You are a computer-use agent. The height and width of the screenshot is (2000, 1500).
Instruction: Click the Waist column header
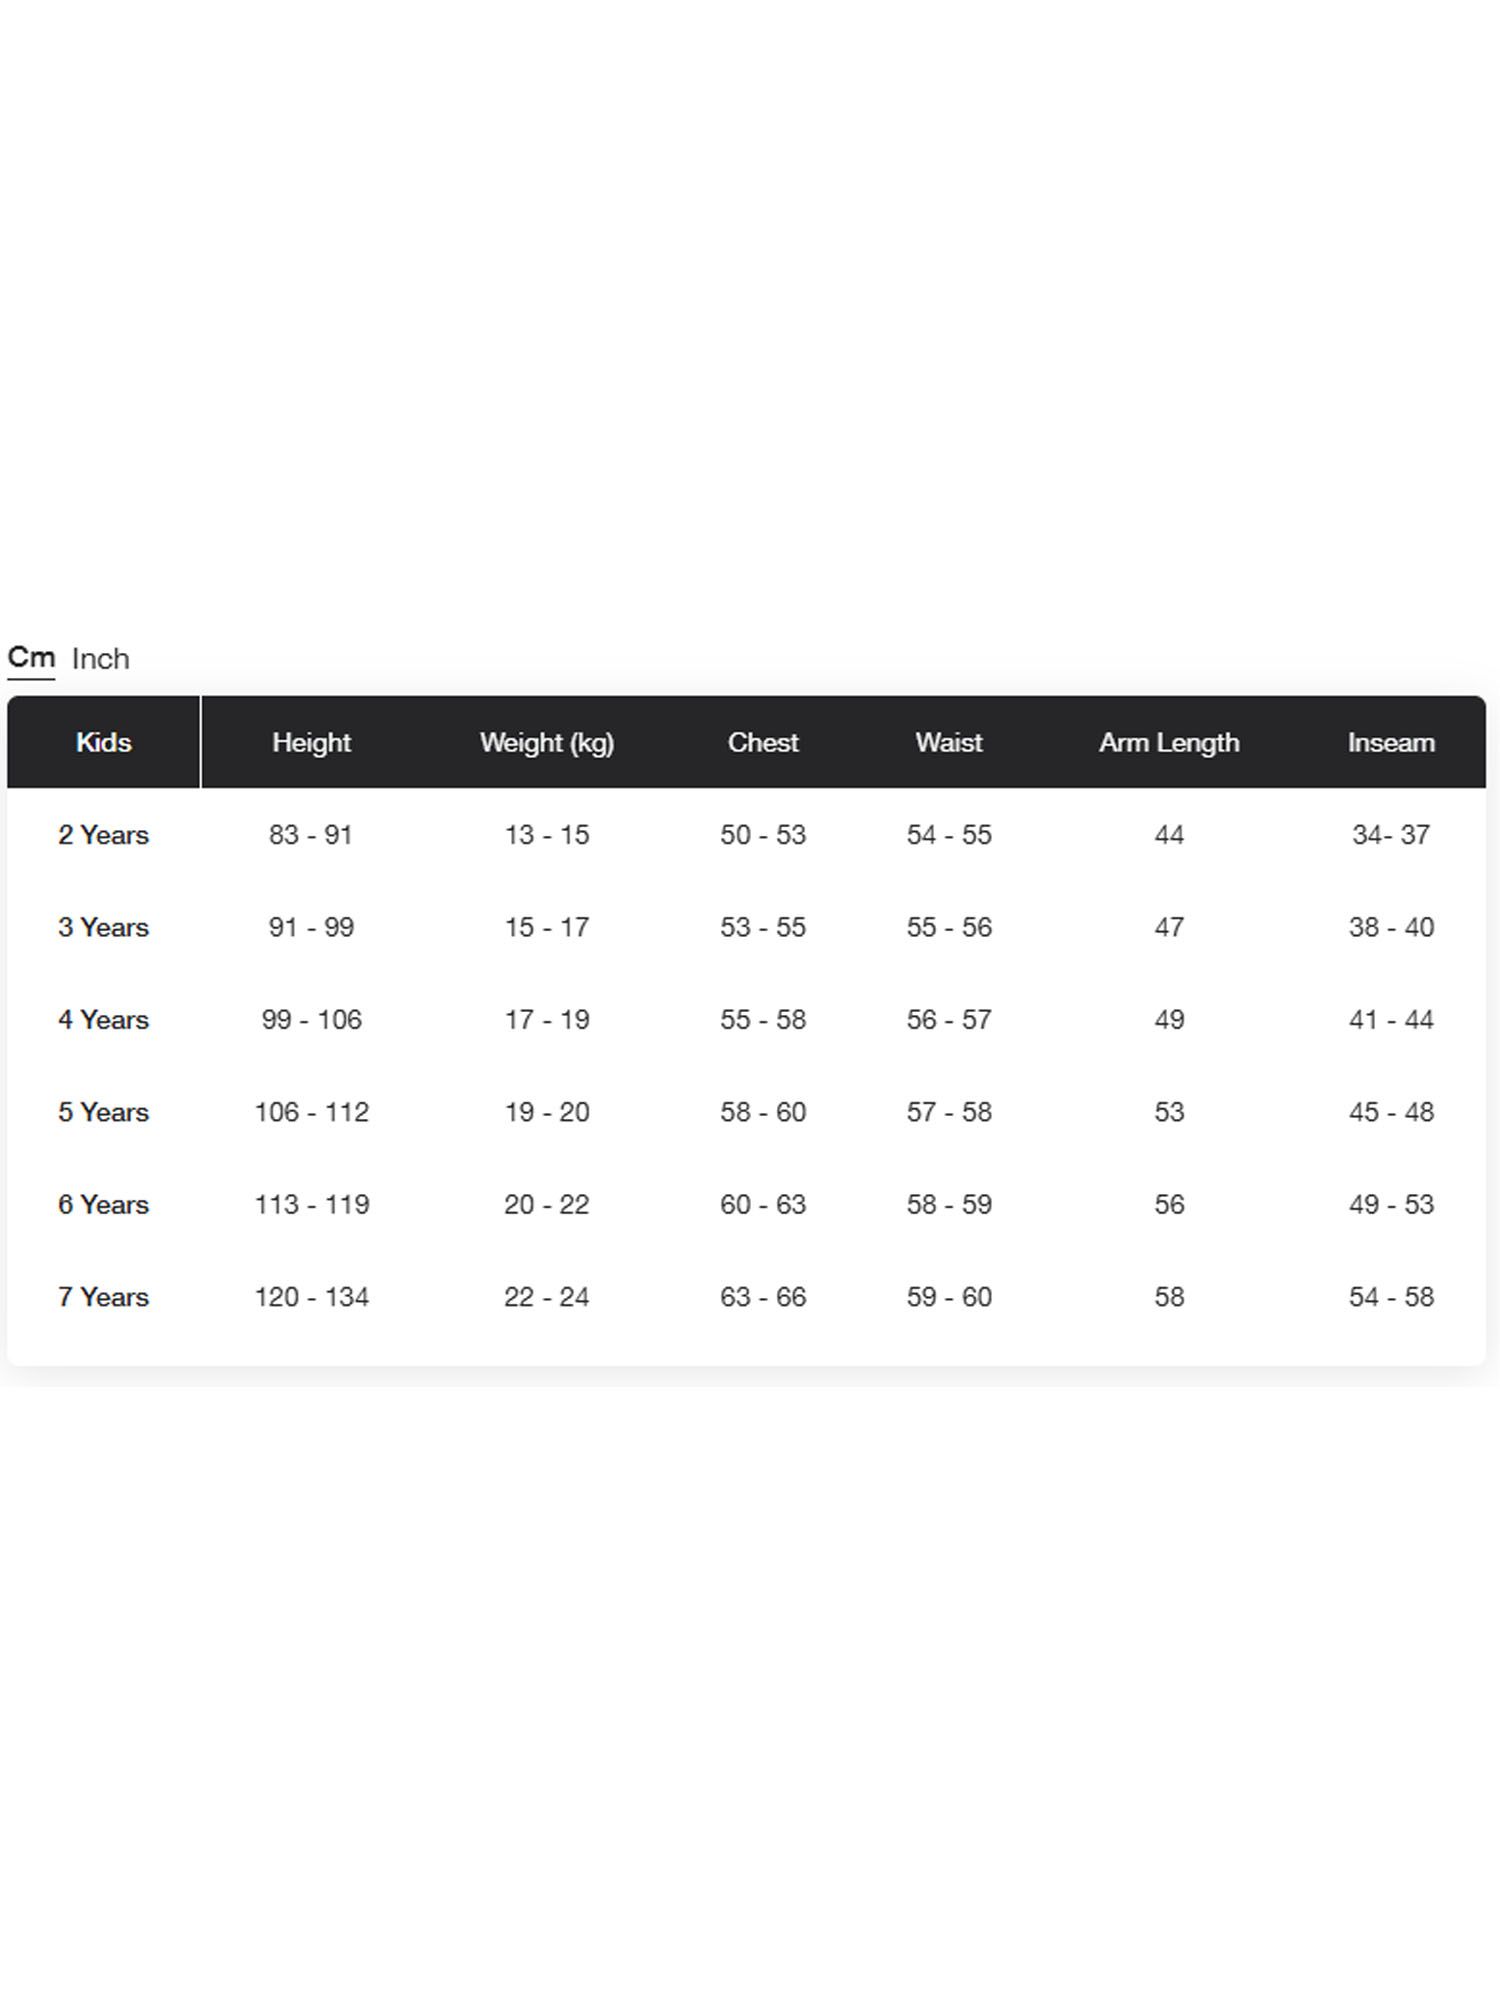click(x=949, y=742)
